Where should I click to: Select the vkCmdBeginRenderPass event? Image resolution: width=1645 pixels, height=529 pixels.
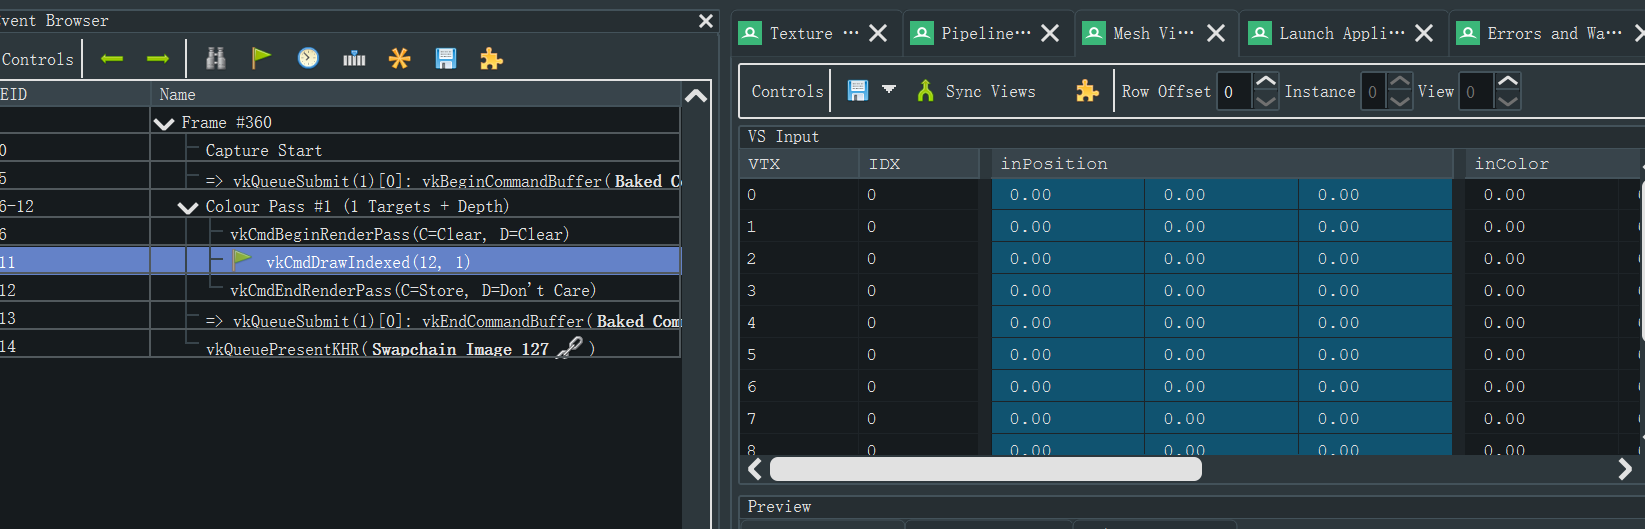(400, 235)
